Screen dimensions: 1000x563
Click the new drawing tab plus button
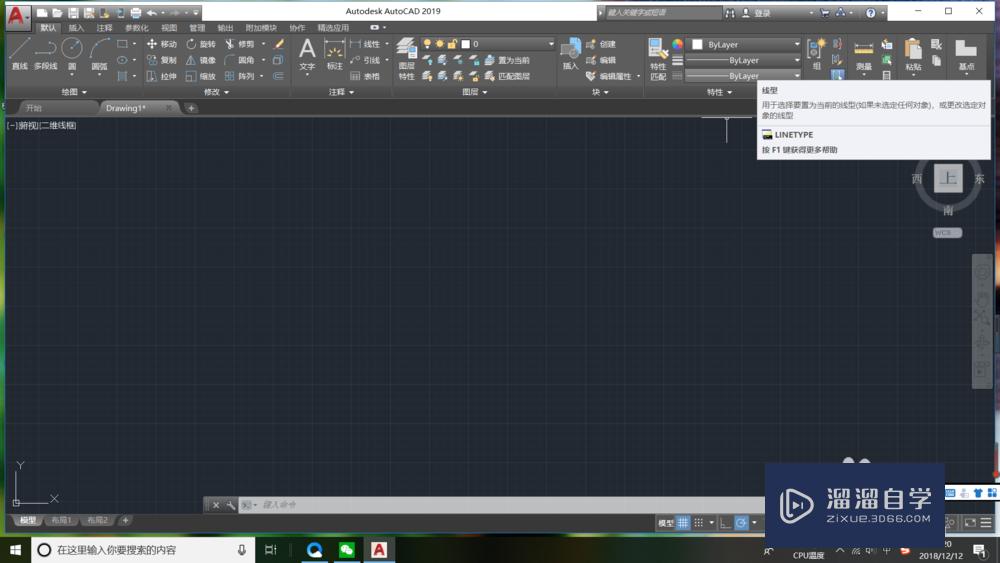click(191, 108)
